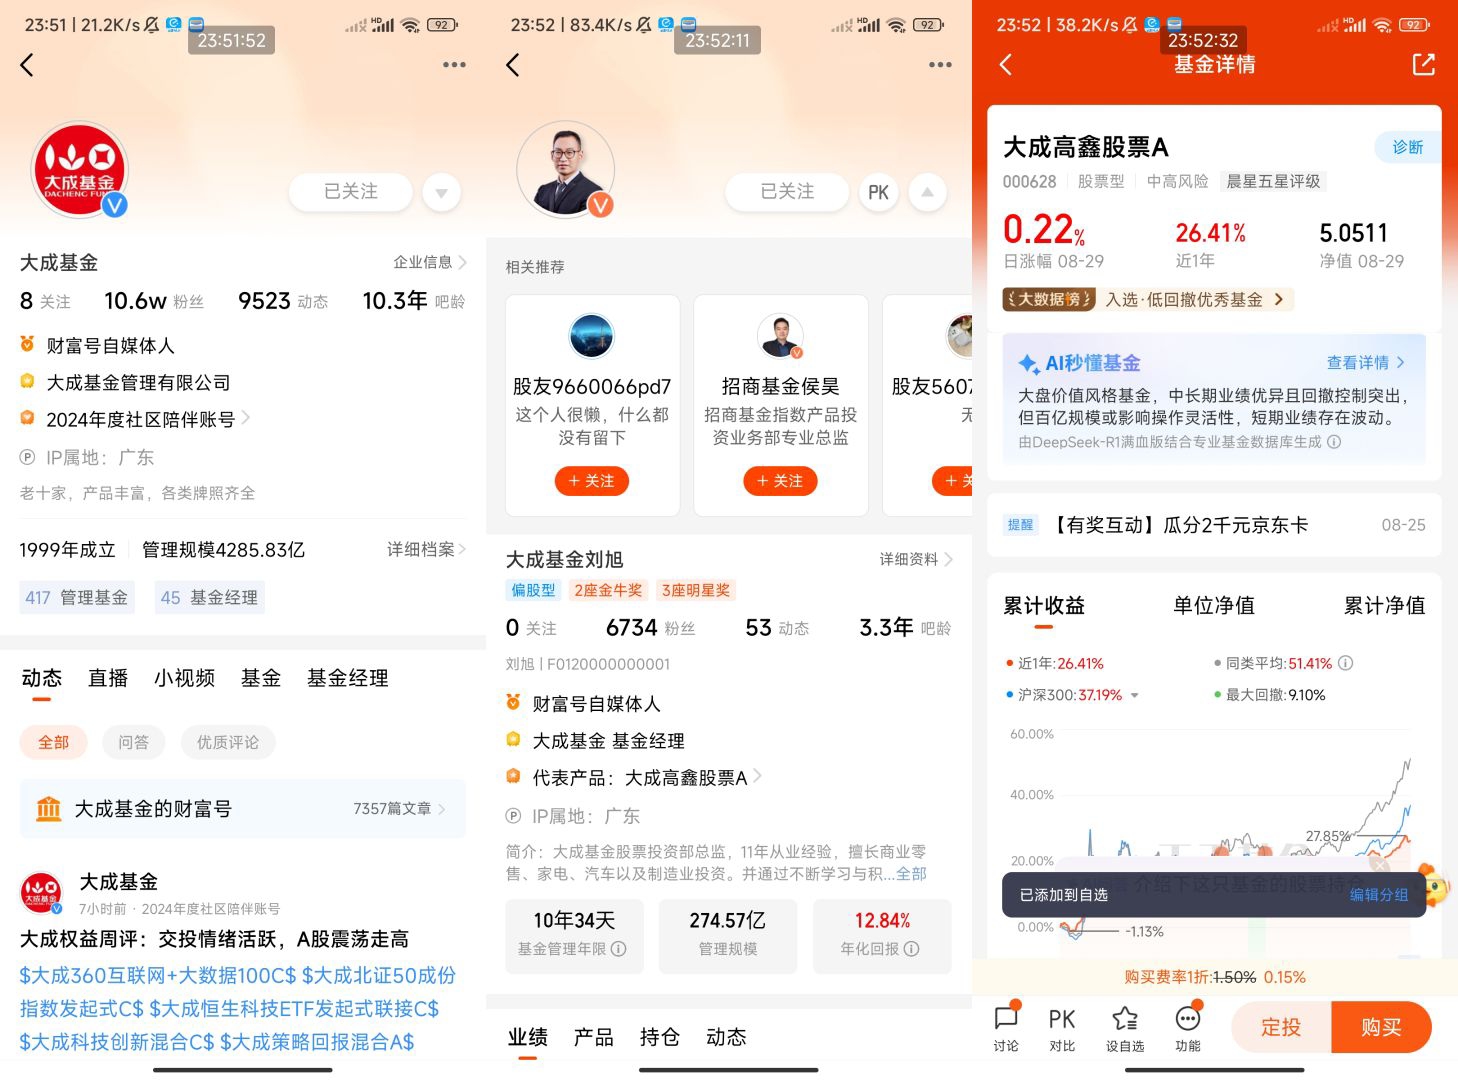
Task: Follow 股友9660066pd7 with 关注 button
Action: 592,481
